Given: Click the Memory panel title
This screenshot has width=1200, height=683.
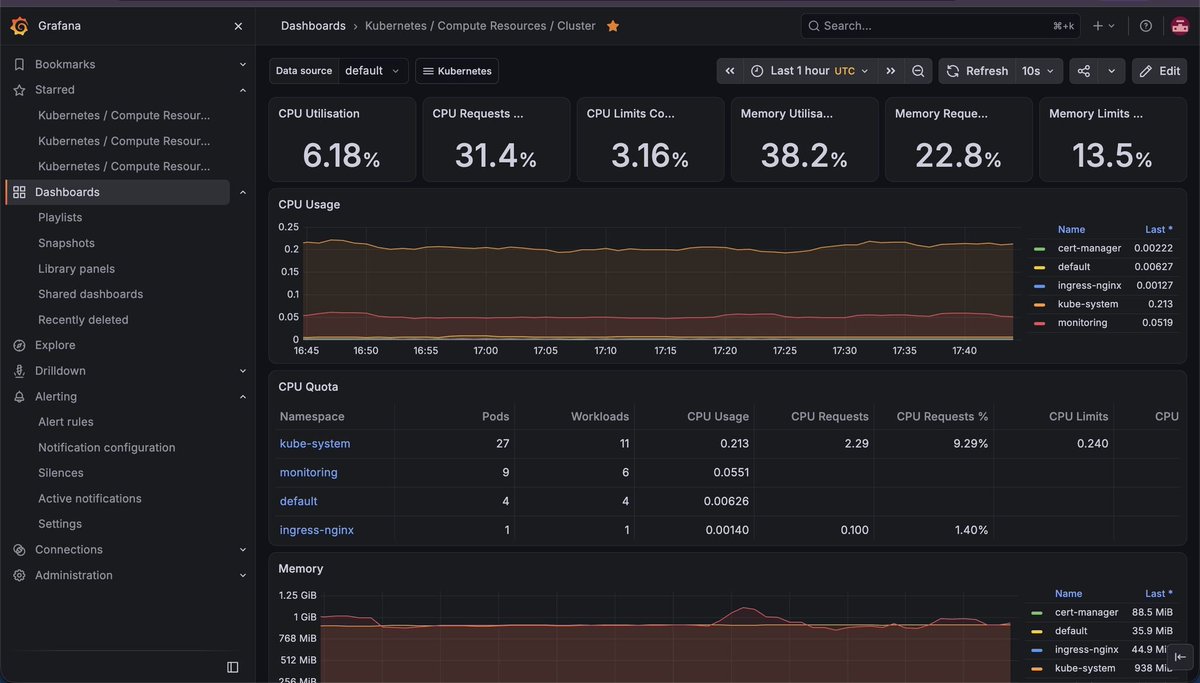Looking at the screenshot, I should click(x=301, y=568).
